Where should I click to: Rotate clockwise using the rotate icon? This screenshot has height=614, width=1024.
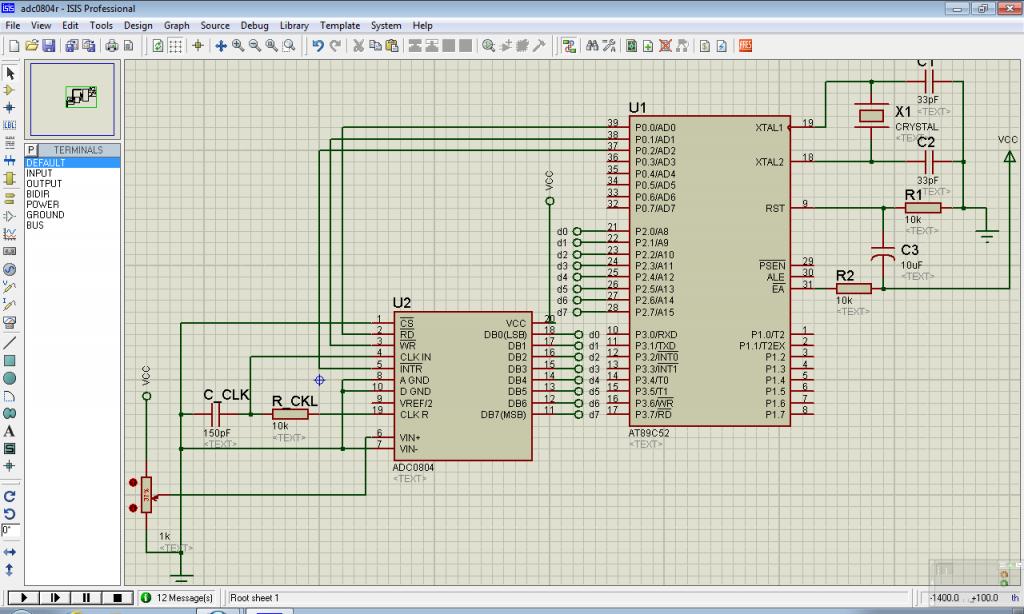point(10,496)
